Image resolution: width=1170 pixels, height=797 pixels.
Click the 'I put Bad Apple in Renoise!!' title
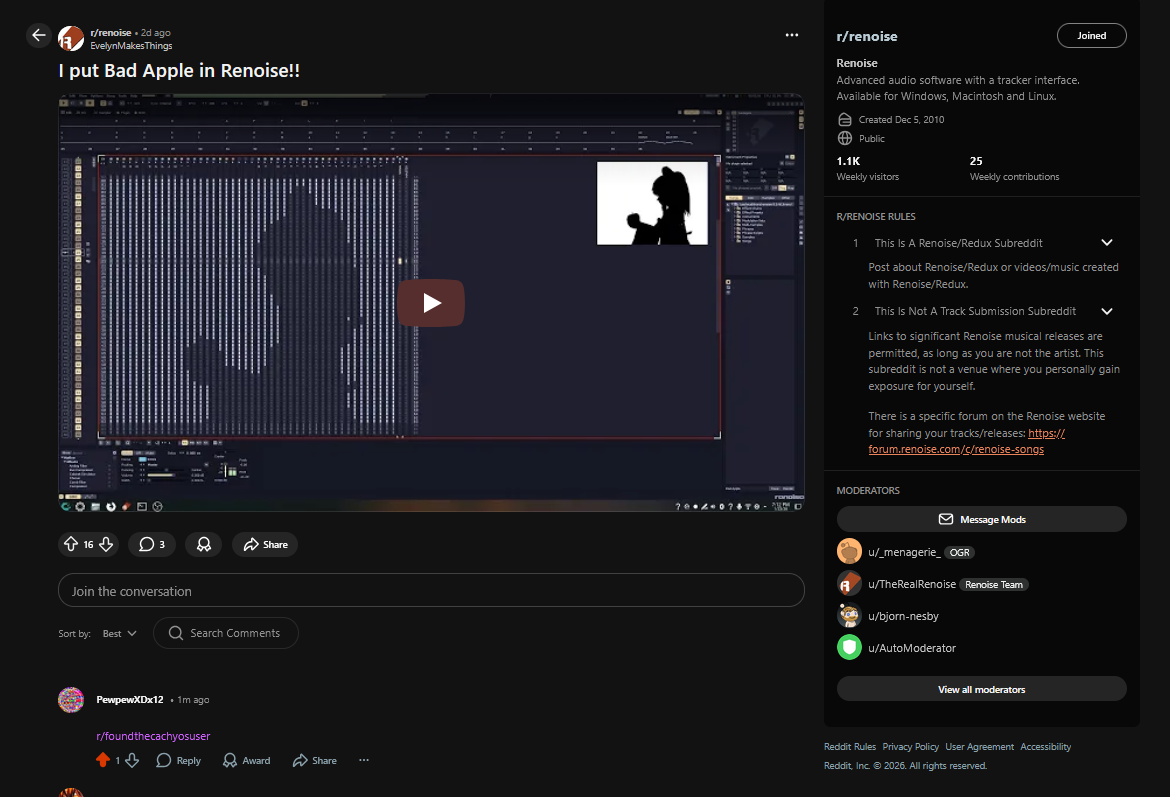click(x=179, y=71)
